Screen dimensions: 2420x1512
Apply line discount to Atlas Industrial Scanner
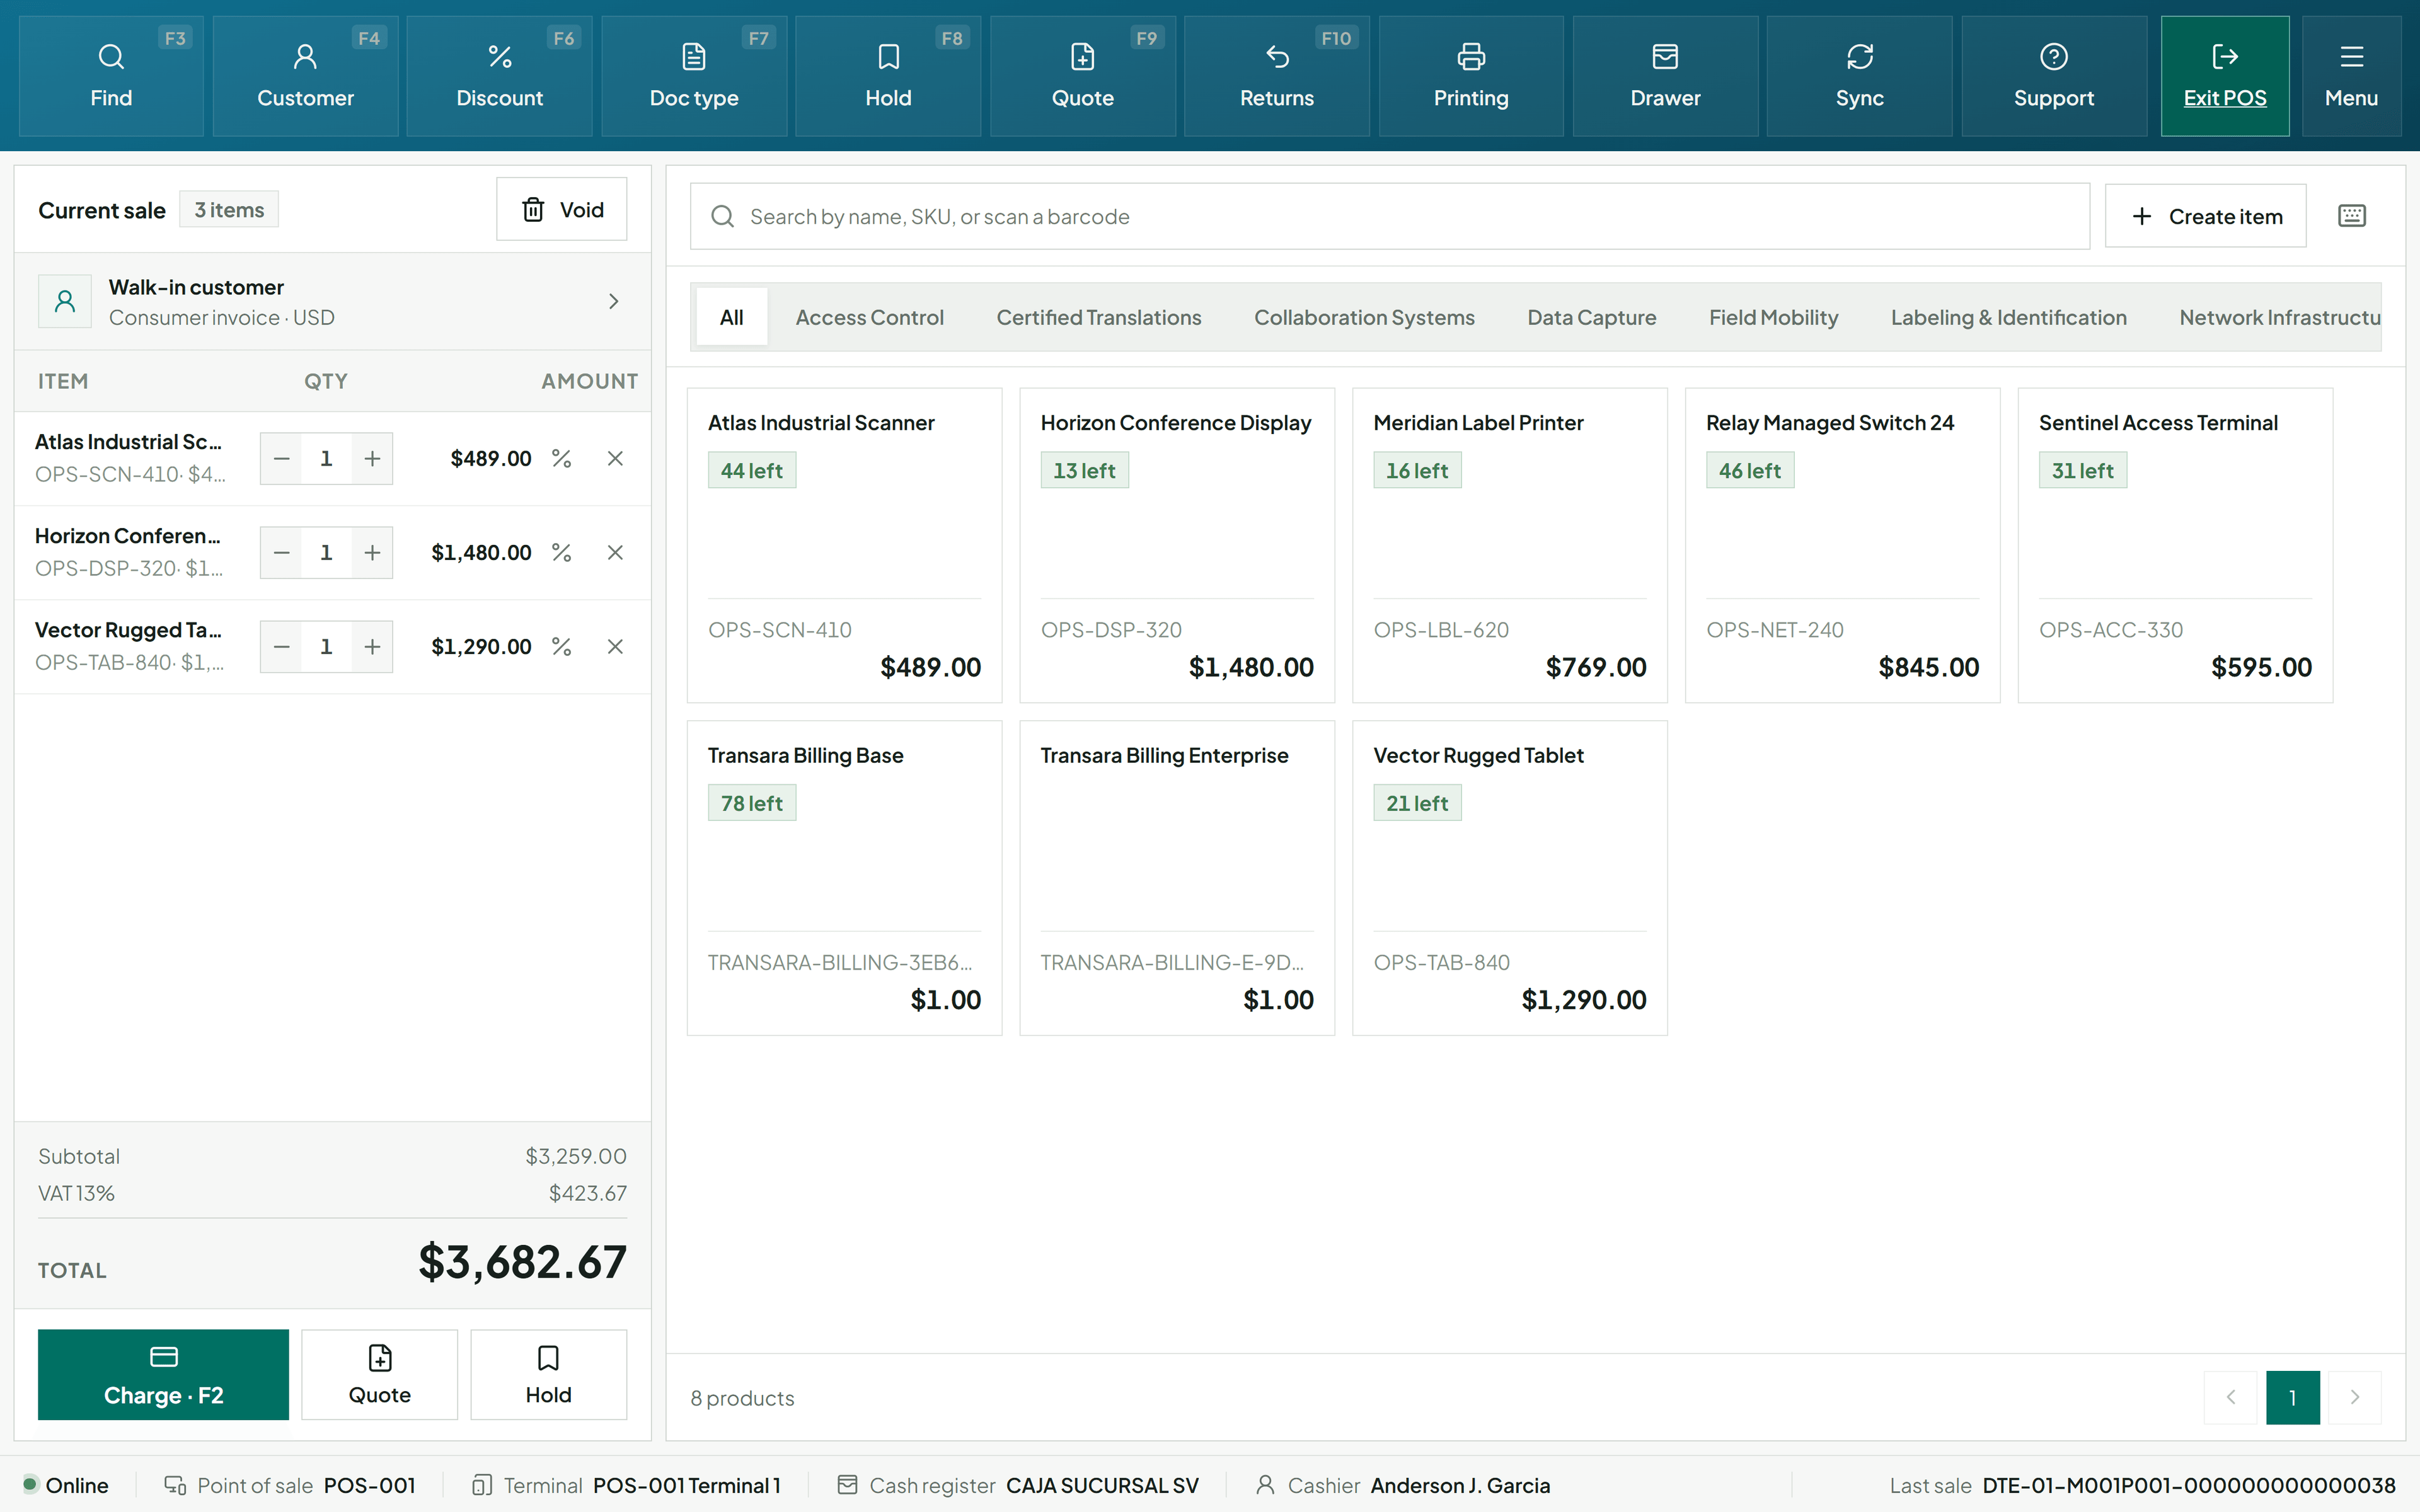[562, 458]
